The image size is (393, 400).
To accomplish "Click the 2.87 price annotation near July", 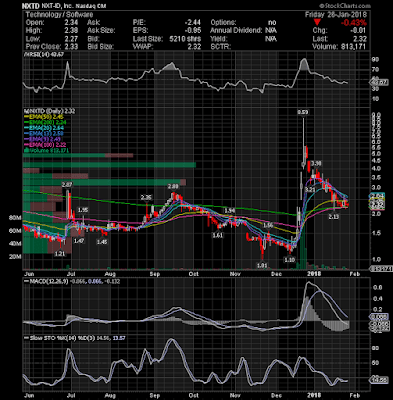I will click(67, 184).
